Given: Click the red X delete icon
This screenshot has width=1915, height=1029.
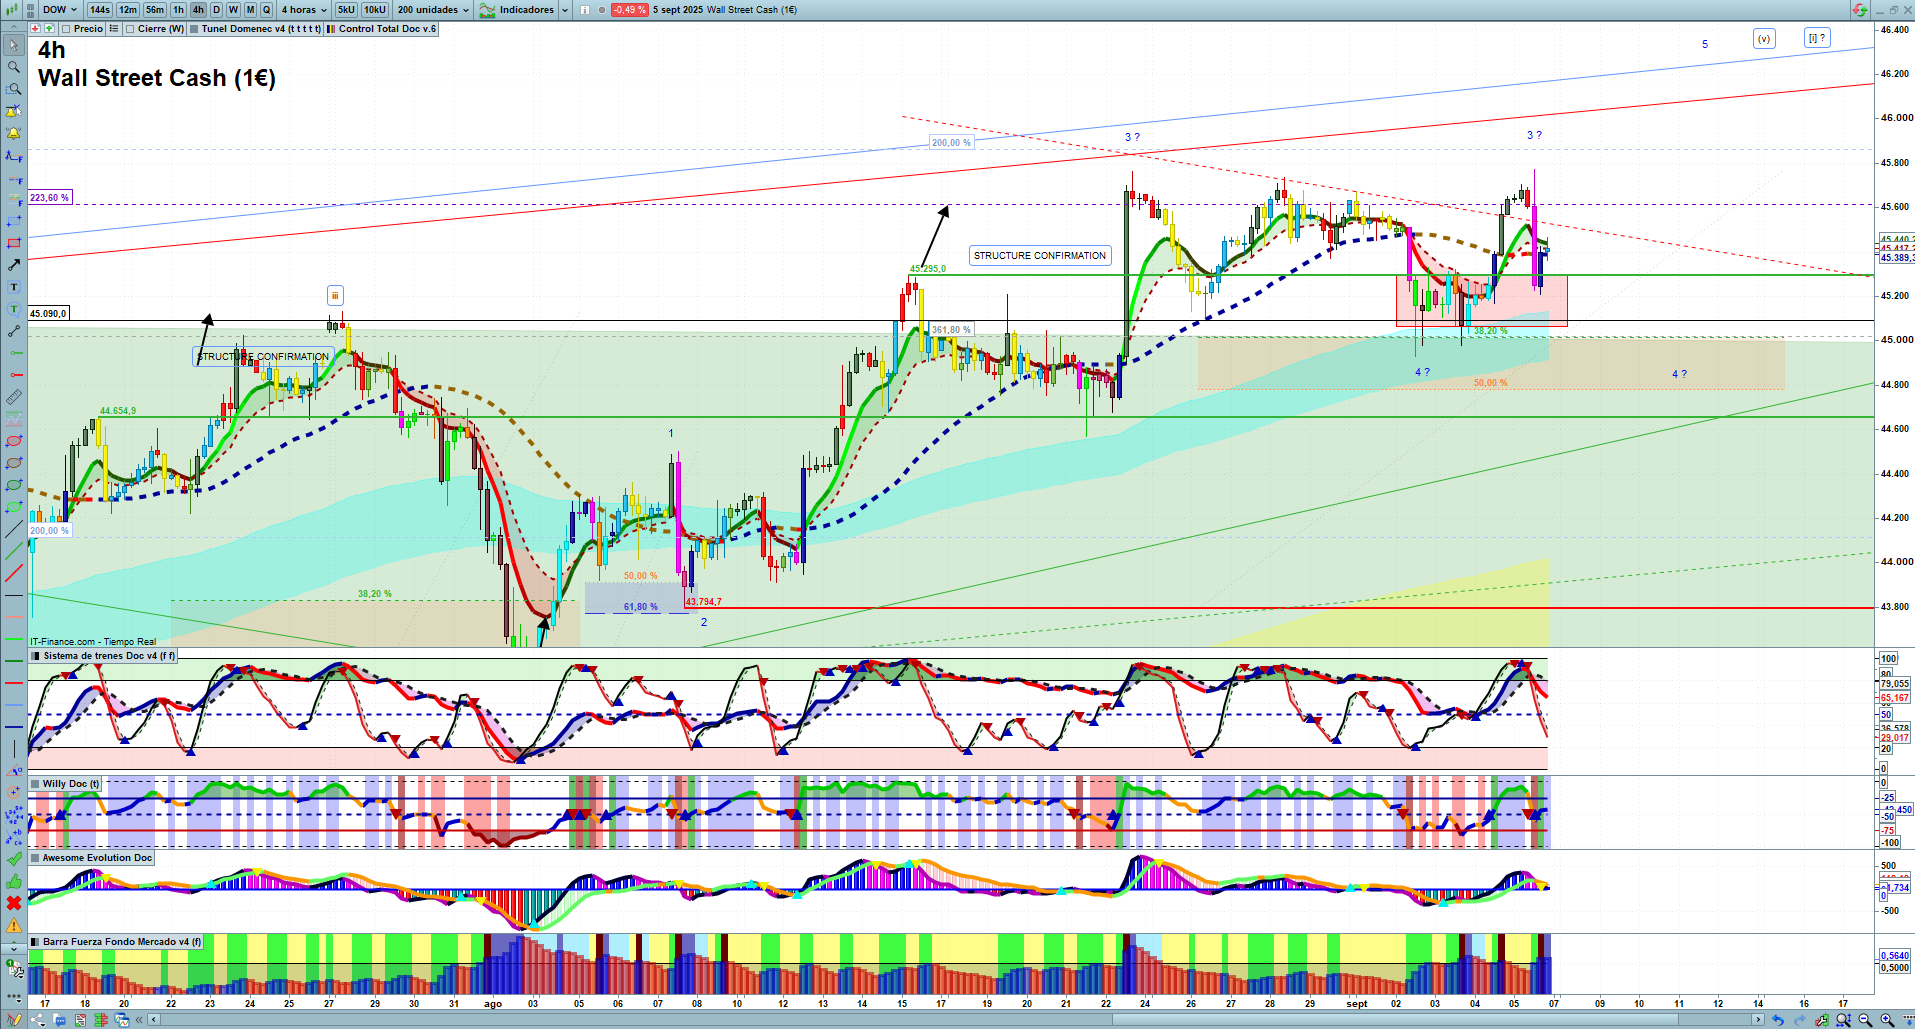Looking at the screenshot, I should [14, 903].
